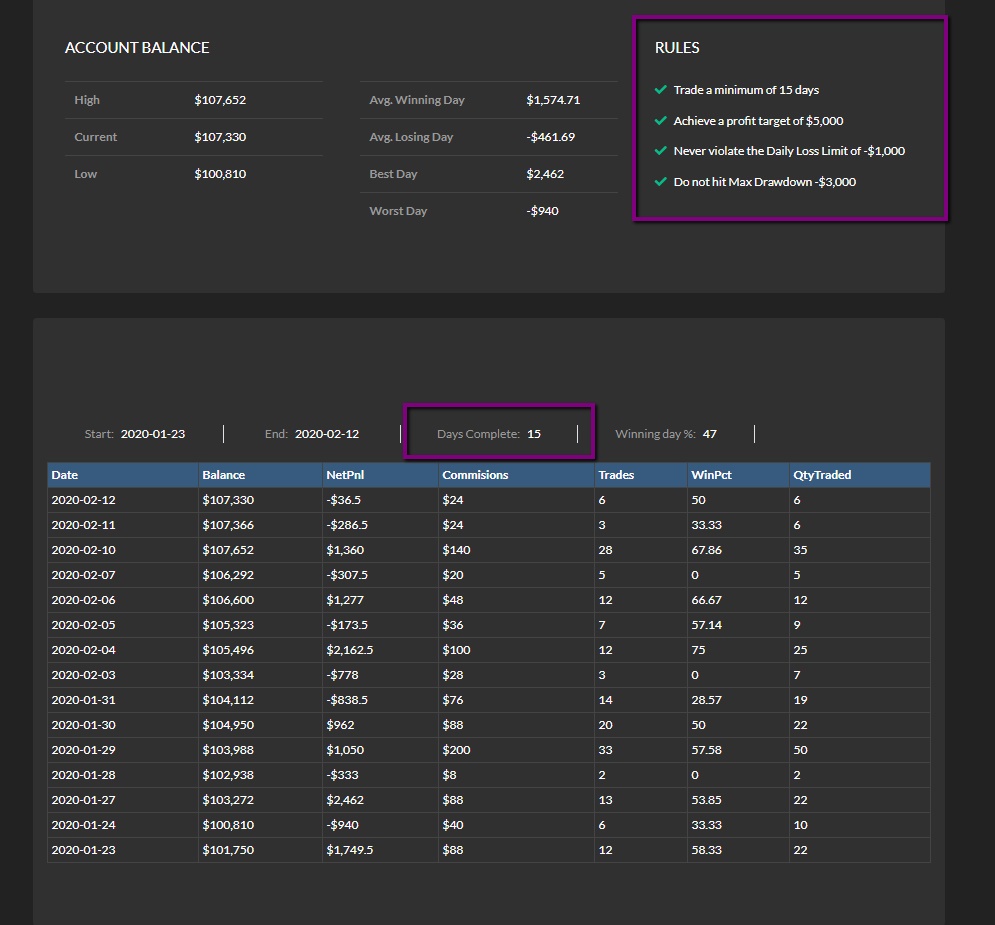Screen dimensions: 995x925
Task: Click the Best Day value $2,462
Action: point(545,174)
